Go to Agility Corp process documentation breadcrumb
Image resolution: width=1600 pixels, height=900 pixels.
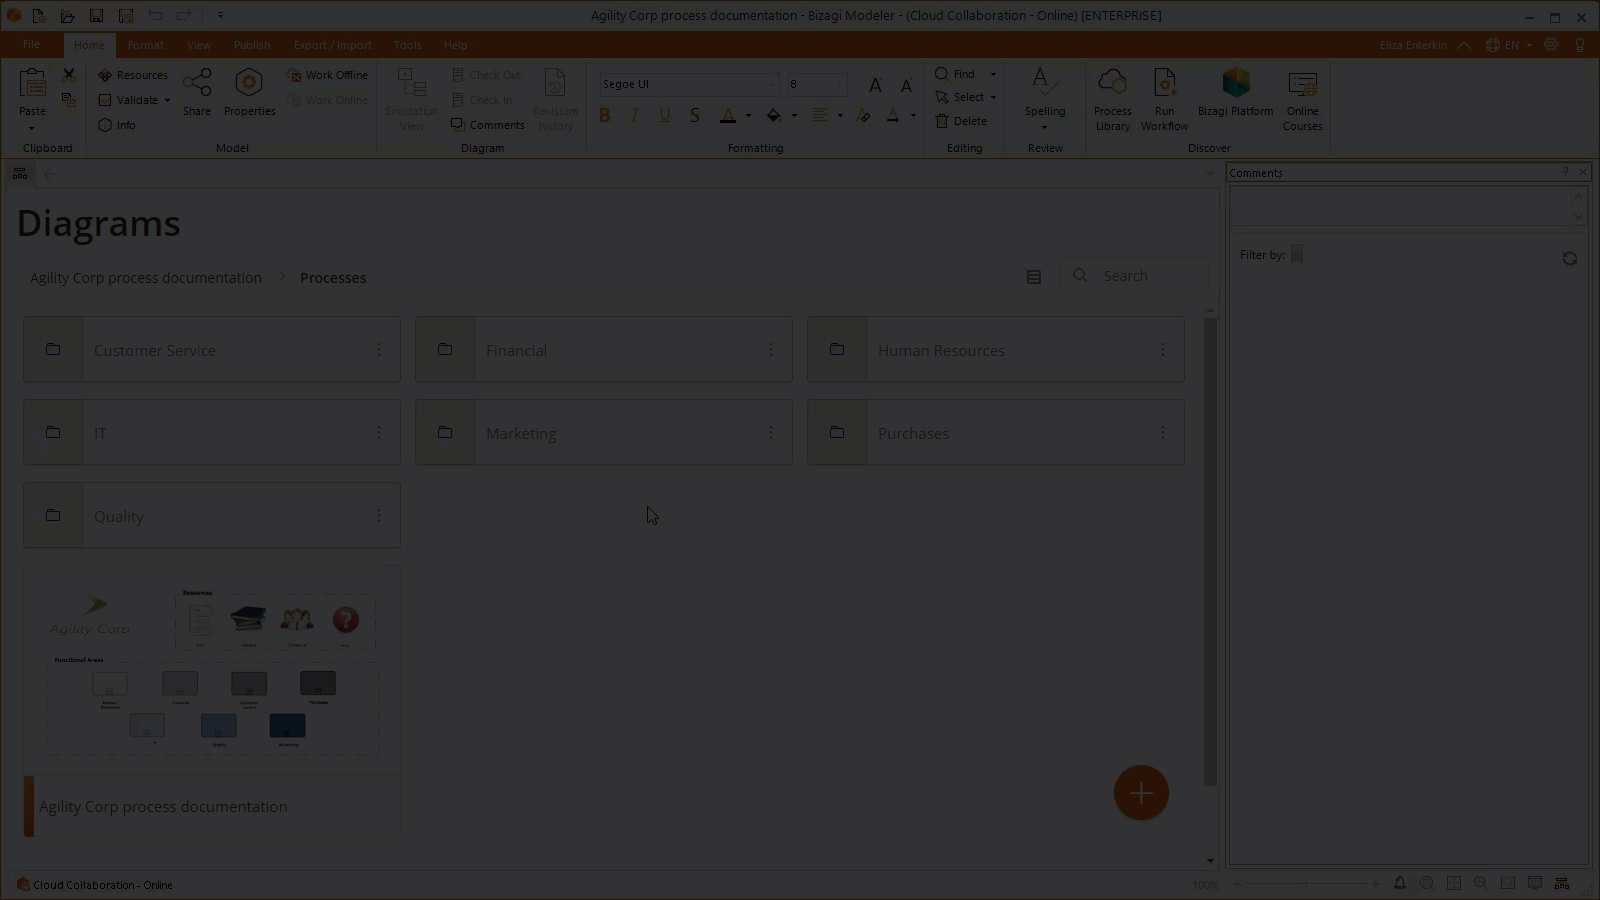[146, 278]
